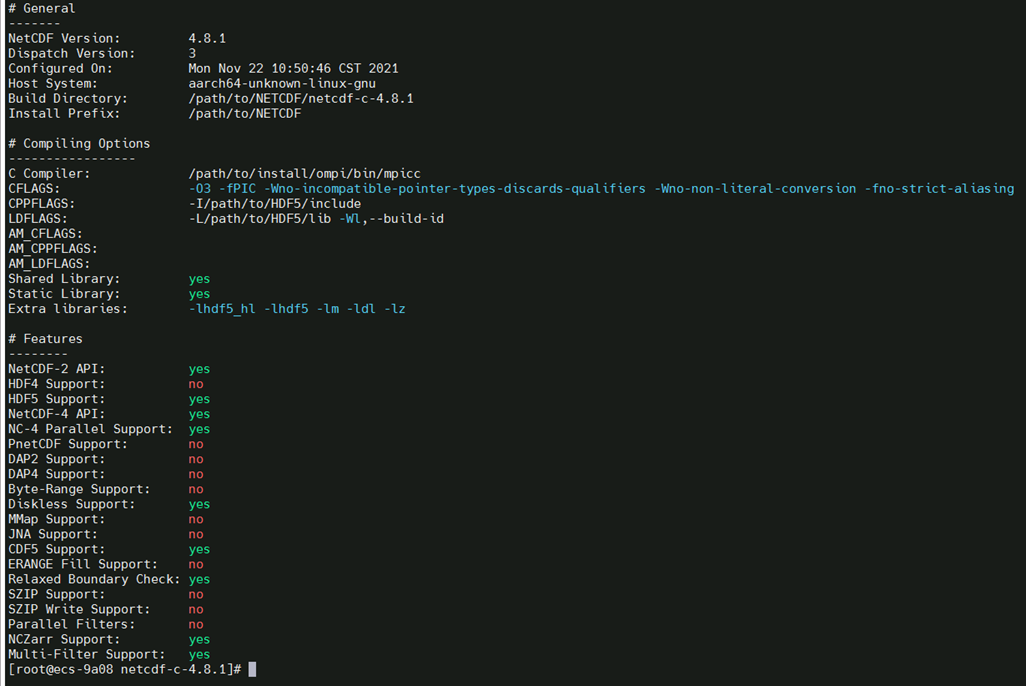This screenshot has width=1026, height=686.
Task: Click the NCZarr Support yes value
Action: [x=200, y=640]
